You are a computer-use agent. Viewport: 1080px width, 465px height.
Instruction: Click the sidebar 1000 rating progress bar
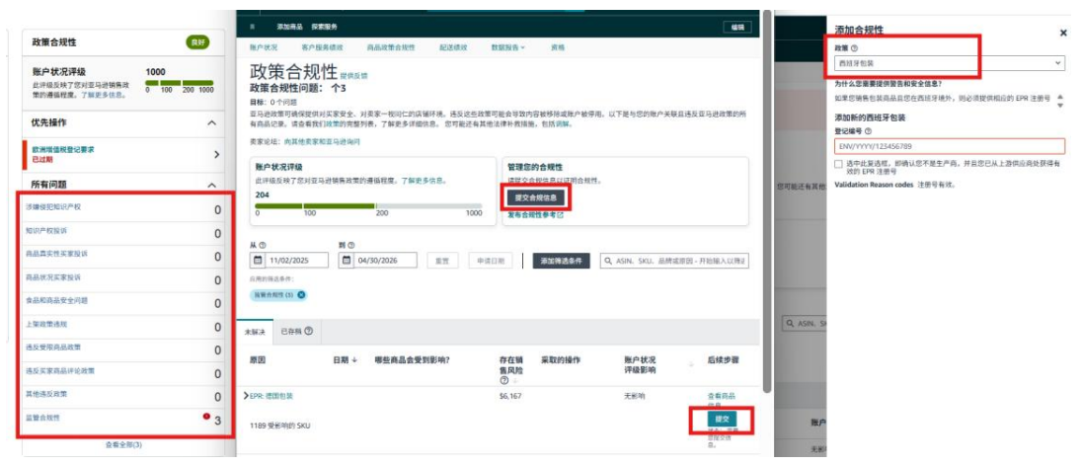point(179,83)
